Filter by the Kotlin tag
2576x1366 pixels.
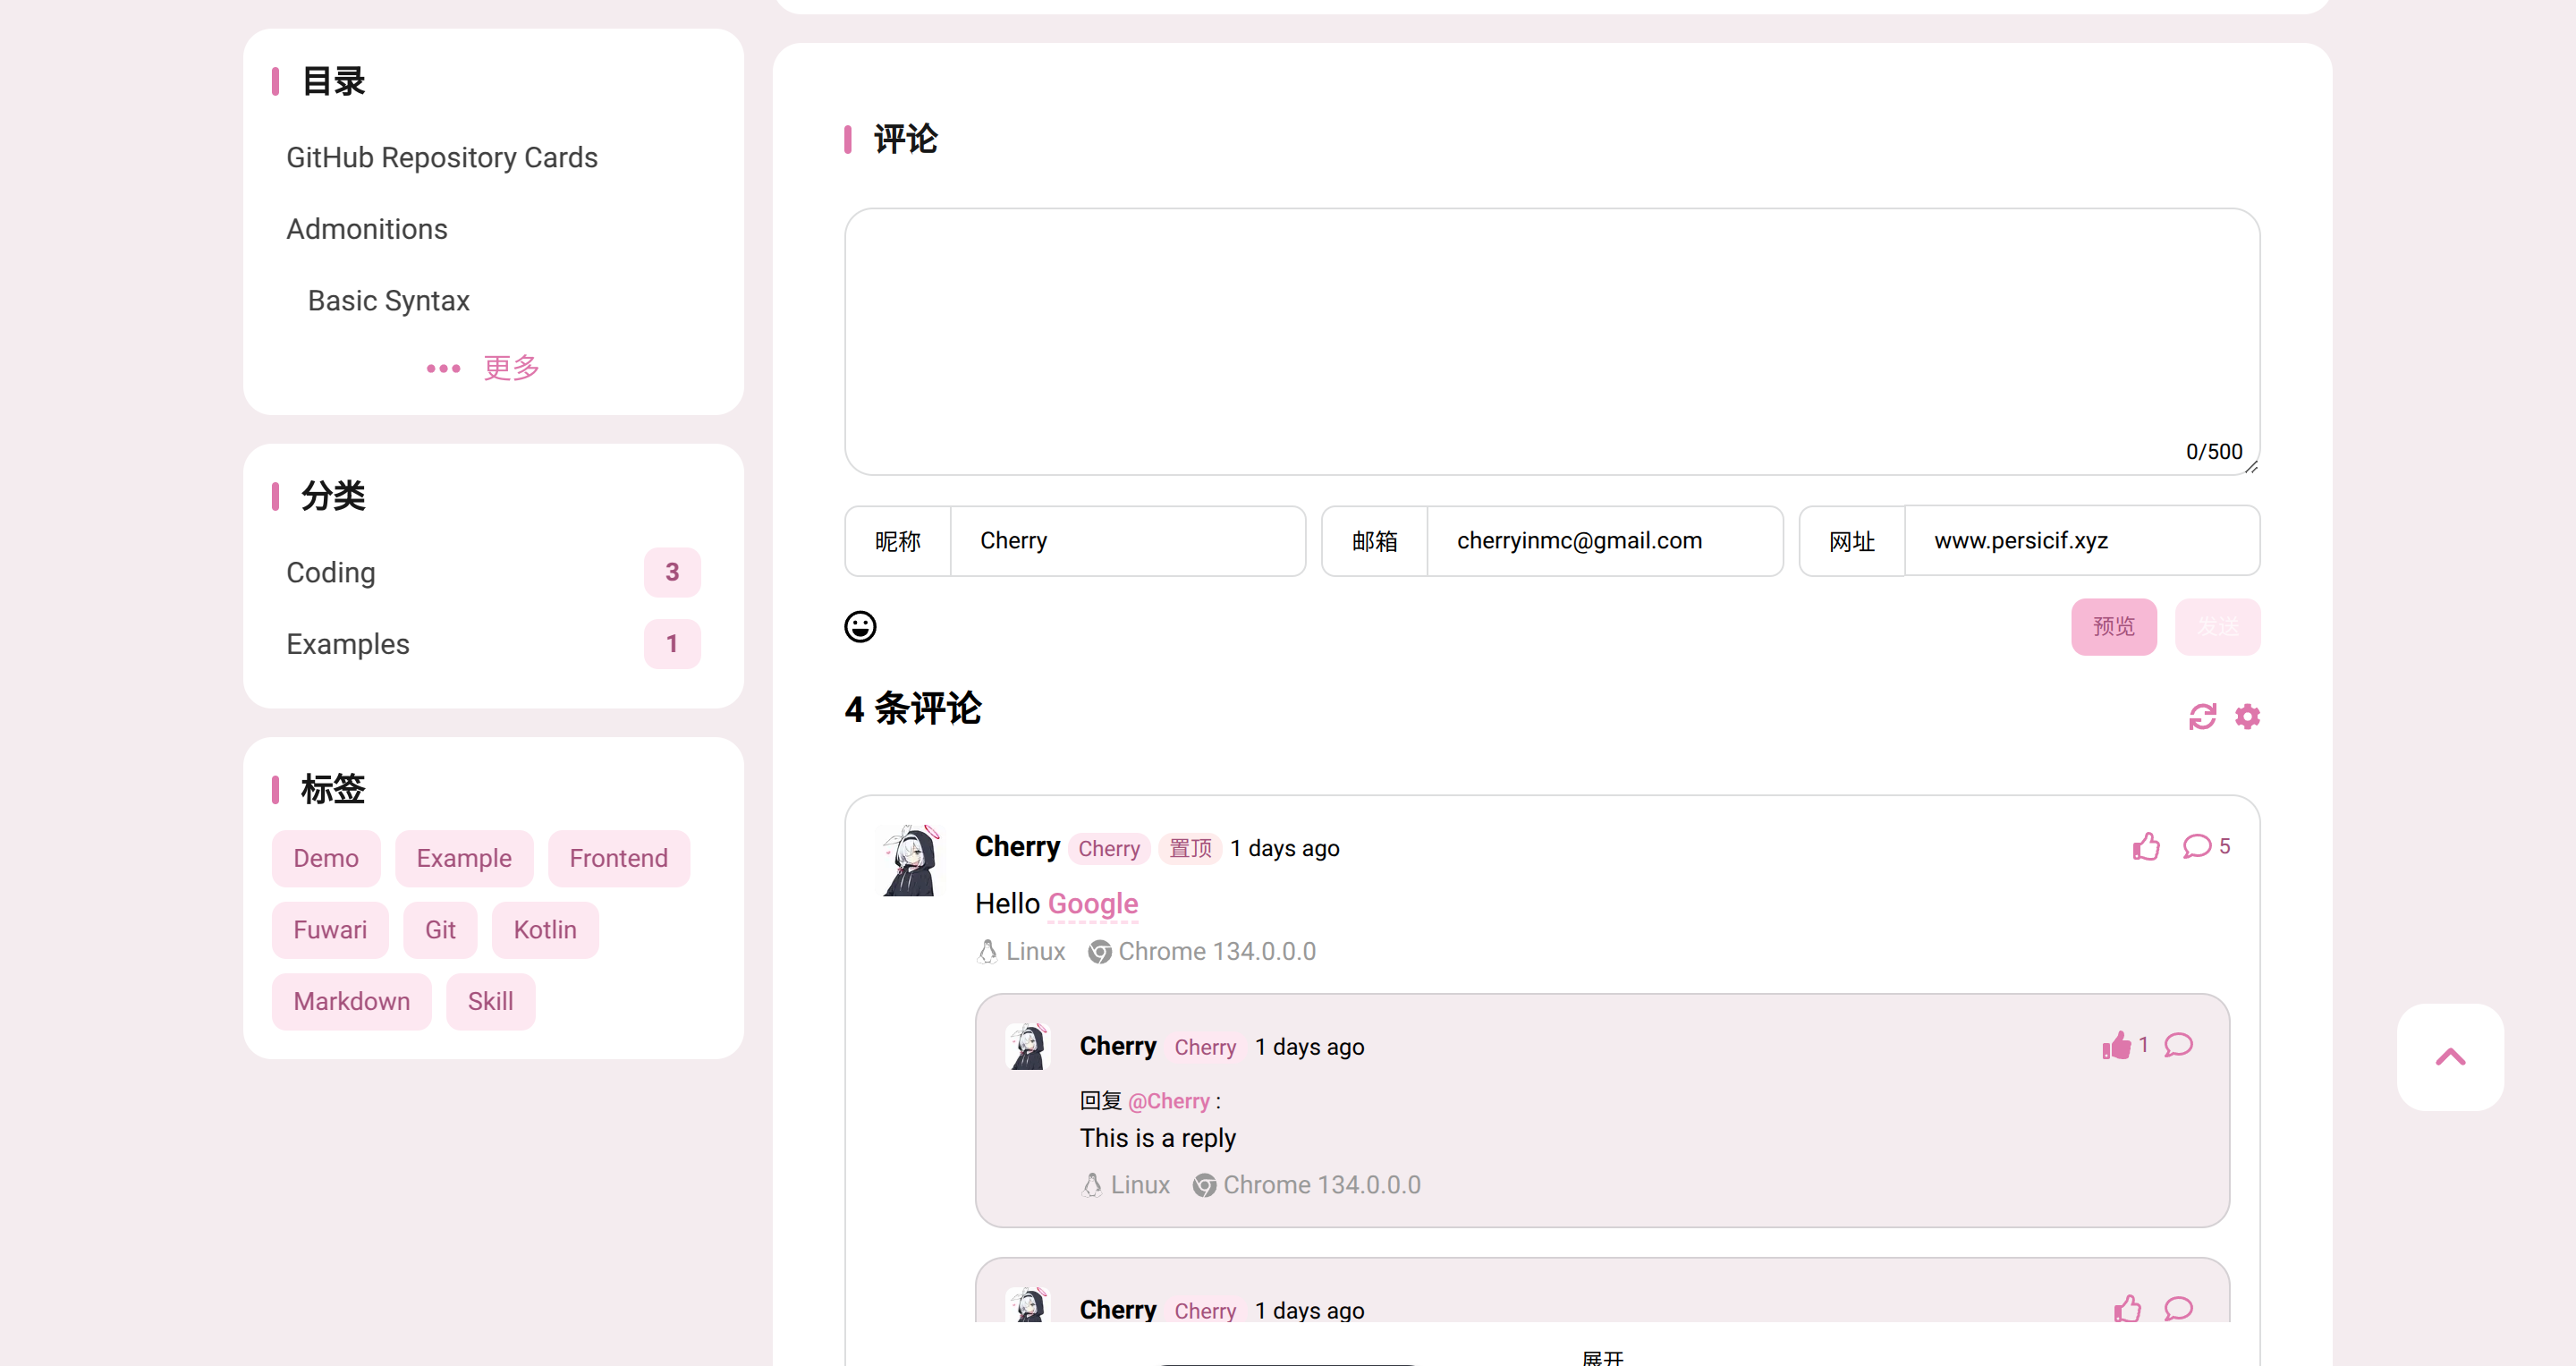pyautogui.click(x=545, y=930)
